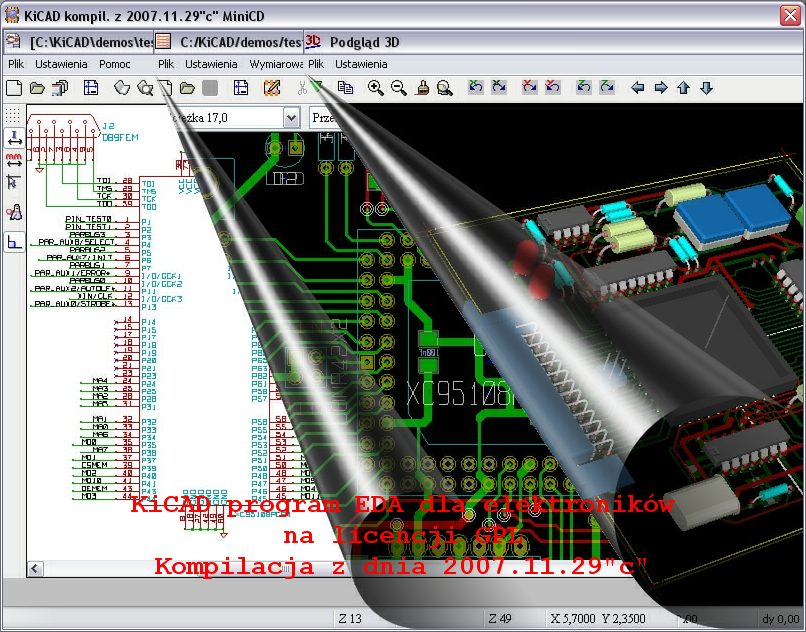Open Ustawienia menu in 3D viewer
This screenshot has height=632, width=806.
click(361, 64)
